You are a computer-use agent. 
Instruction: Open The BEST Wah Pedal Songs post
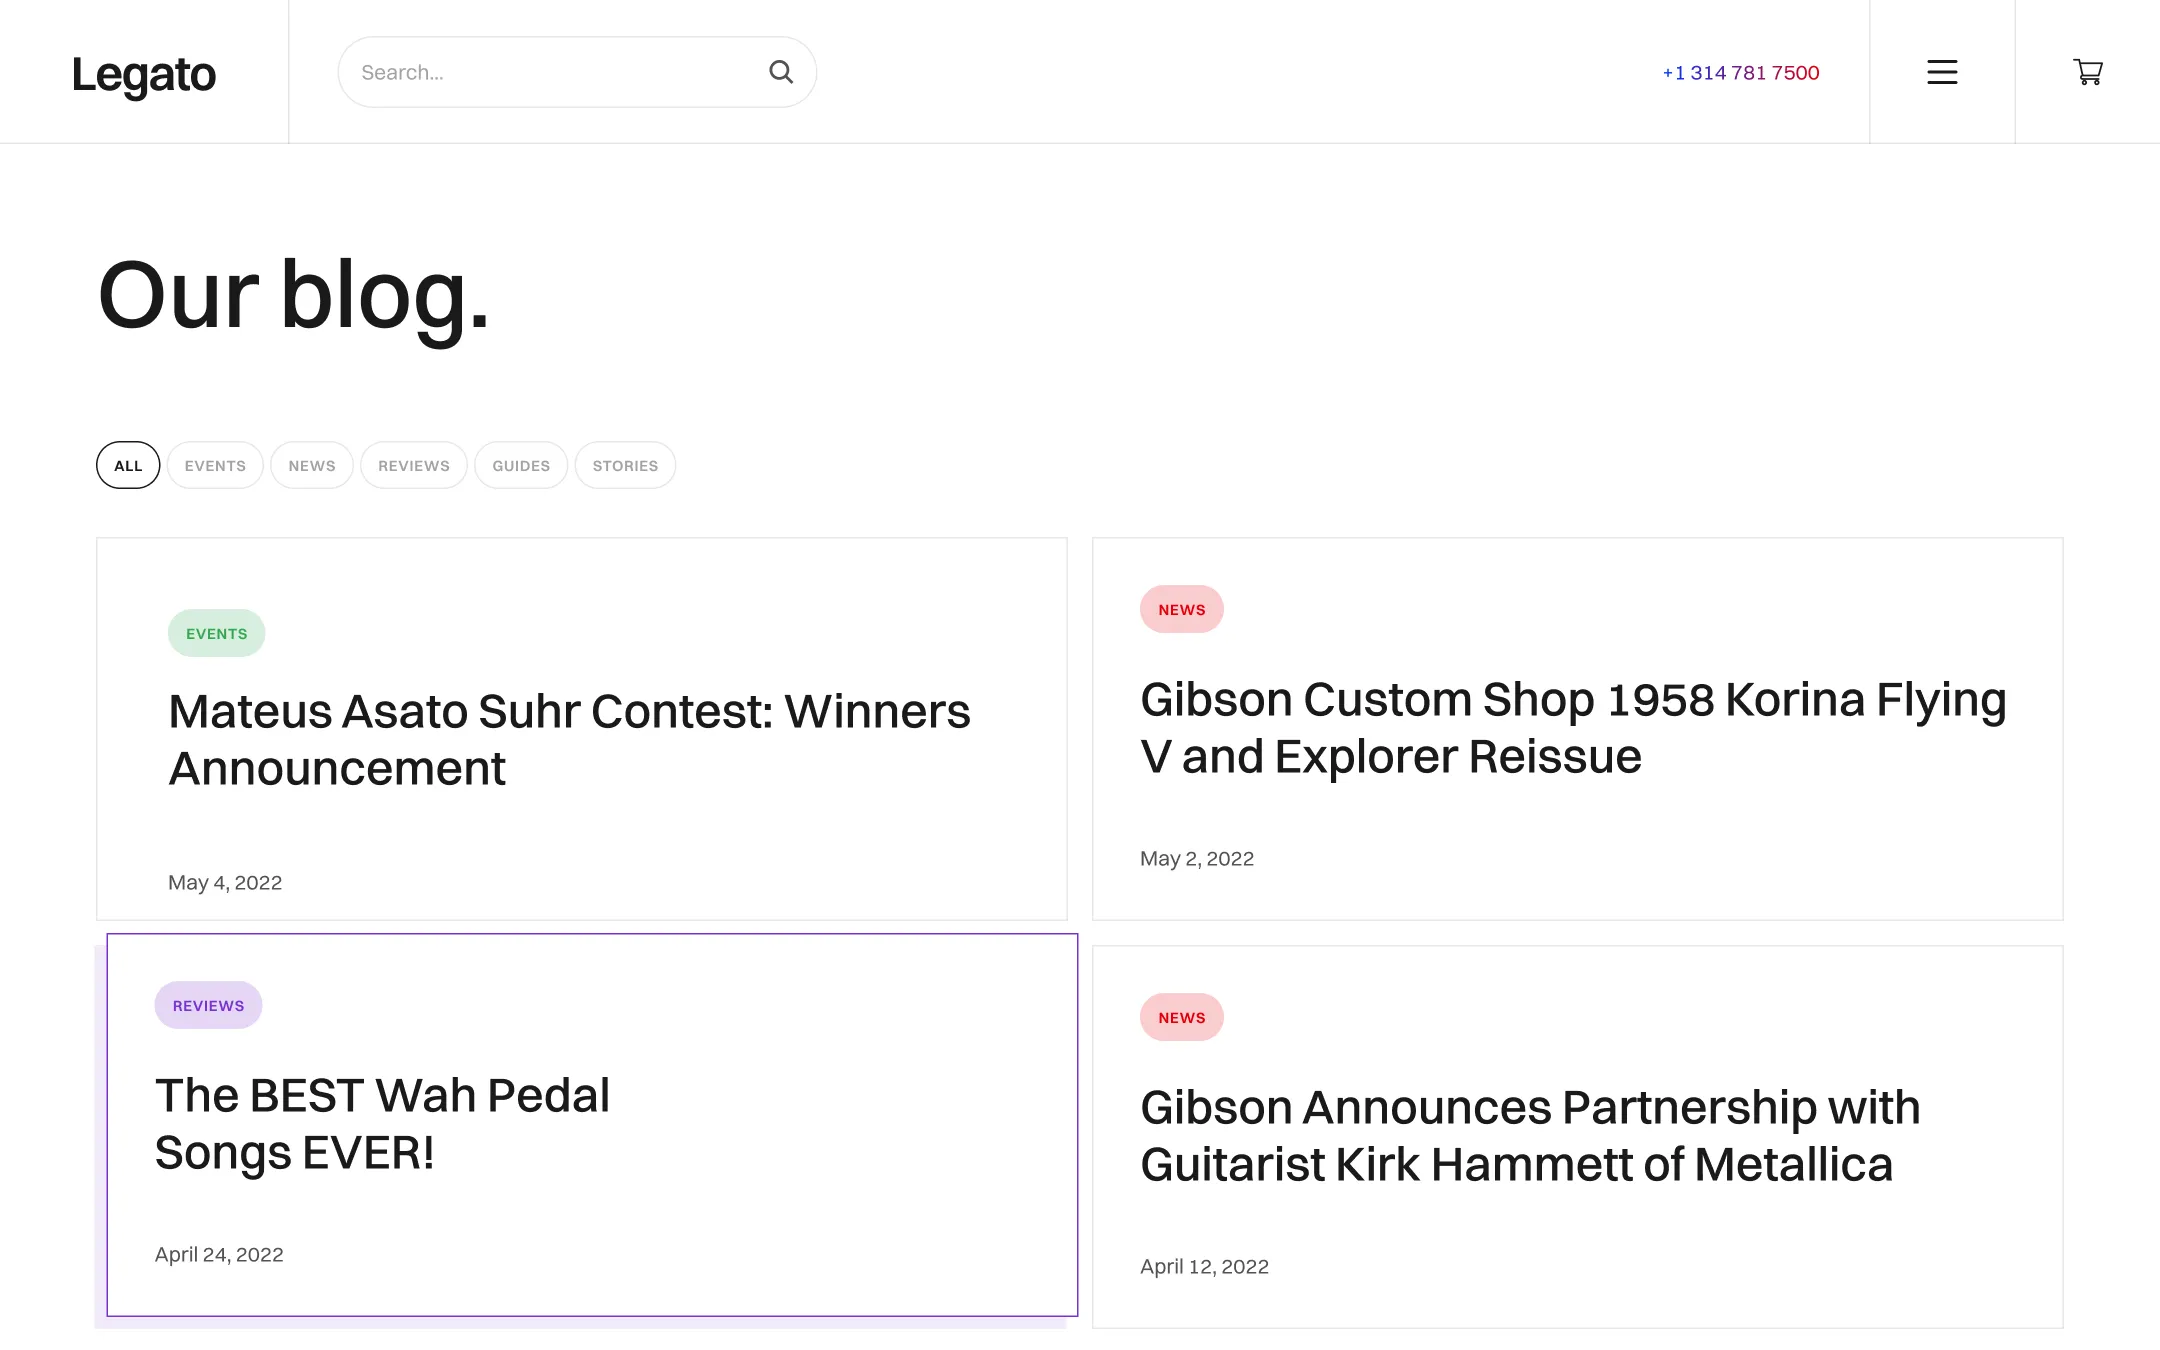coord(382,1124)
